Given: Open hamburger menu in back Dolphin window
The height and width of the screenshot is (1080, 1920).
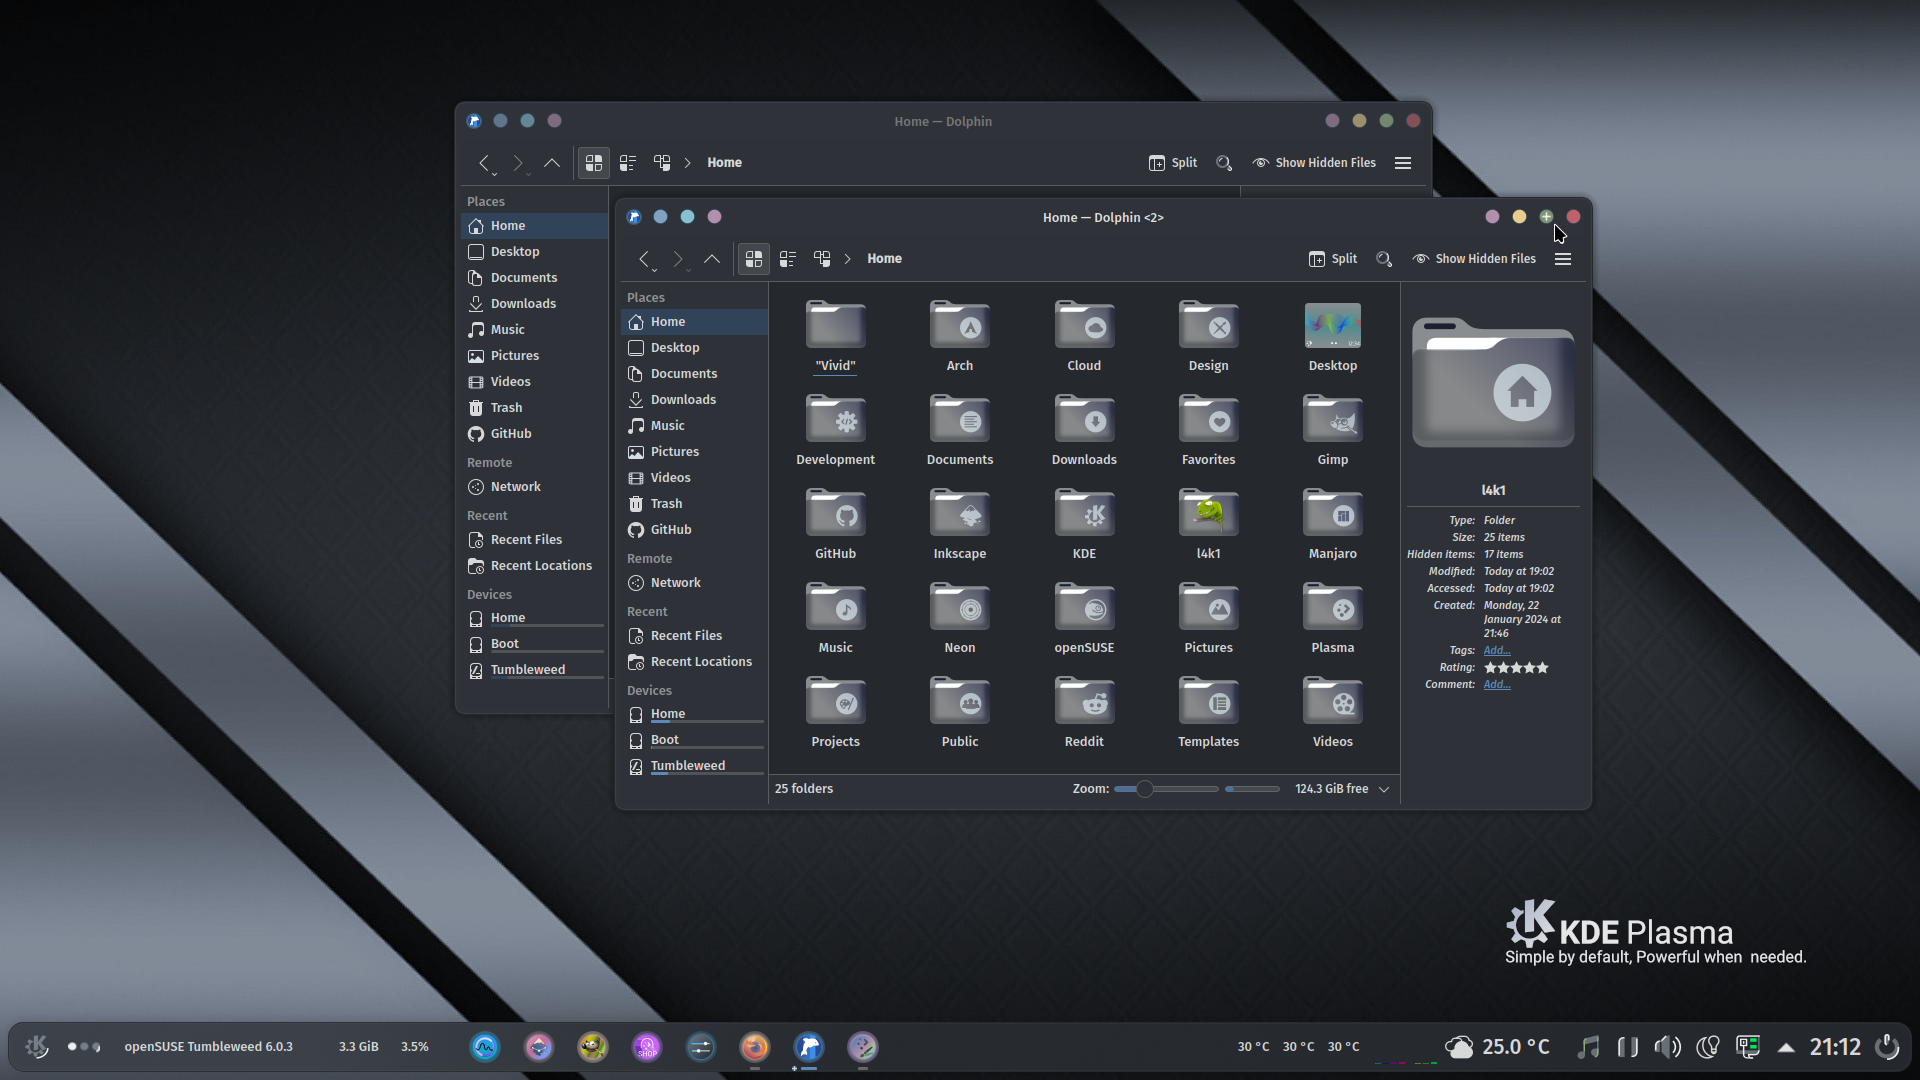Looking at the screenshot, I should point(1403,163).
